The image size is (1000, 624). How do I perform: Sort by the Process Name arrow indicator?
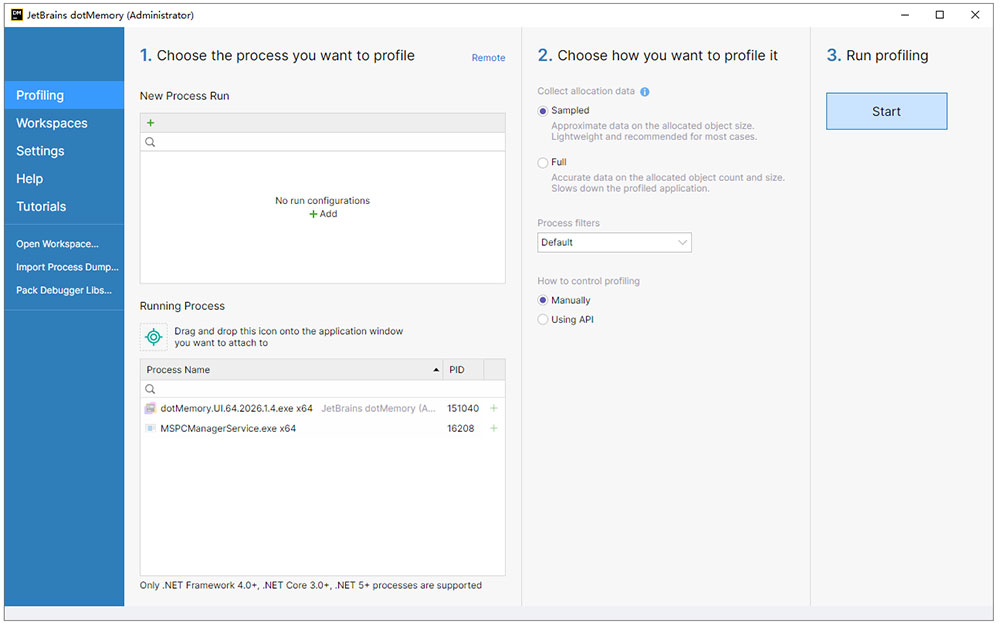(436, 370)
